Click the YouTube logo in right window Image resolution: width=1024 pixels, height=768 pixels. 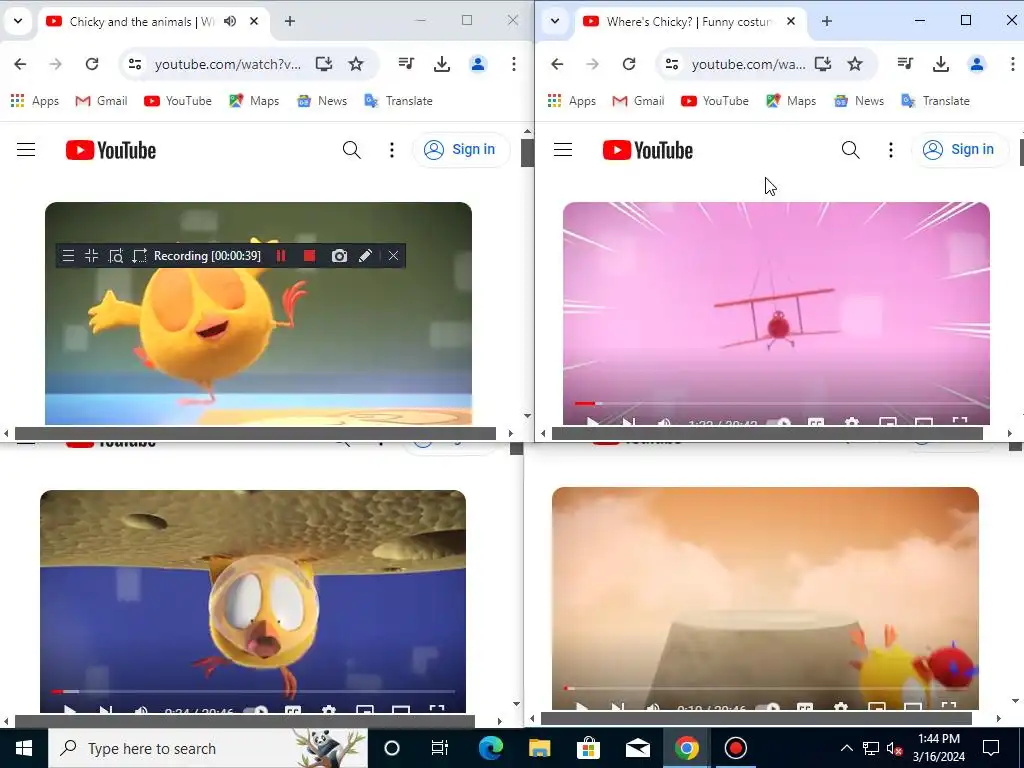click(x=648, y=150)
